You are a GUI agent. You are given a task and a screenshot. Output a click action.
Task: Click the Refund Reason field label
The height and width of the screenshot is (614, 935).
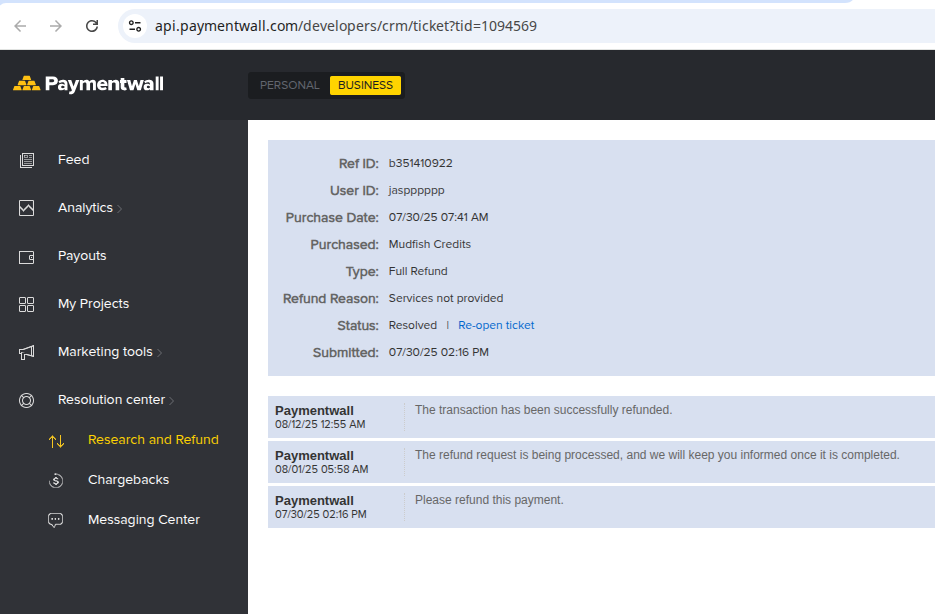pos(331,299)
